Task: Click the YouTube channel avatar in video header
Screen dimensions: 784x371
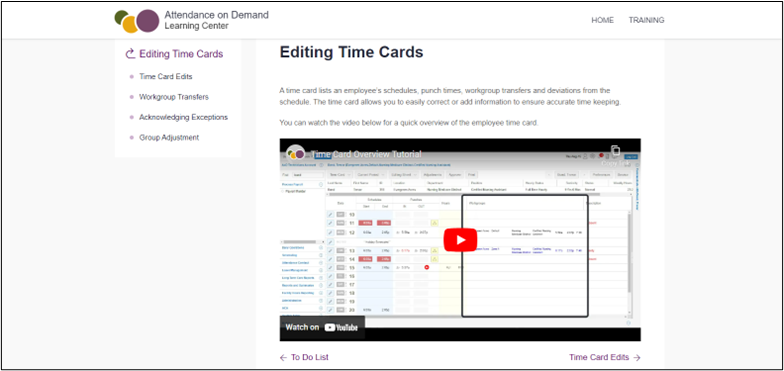Action: pyautogui.click(x=296, y=153)
